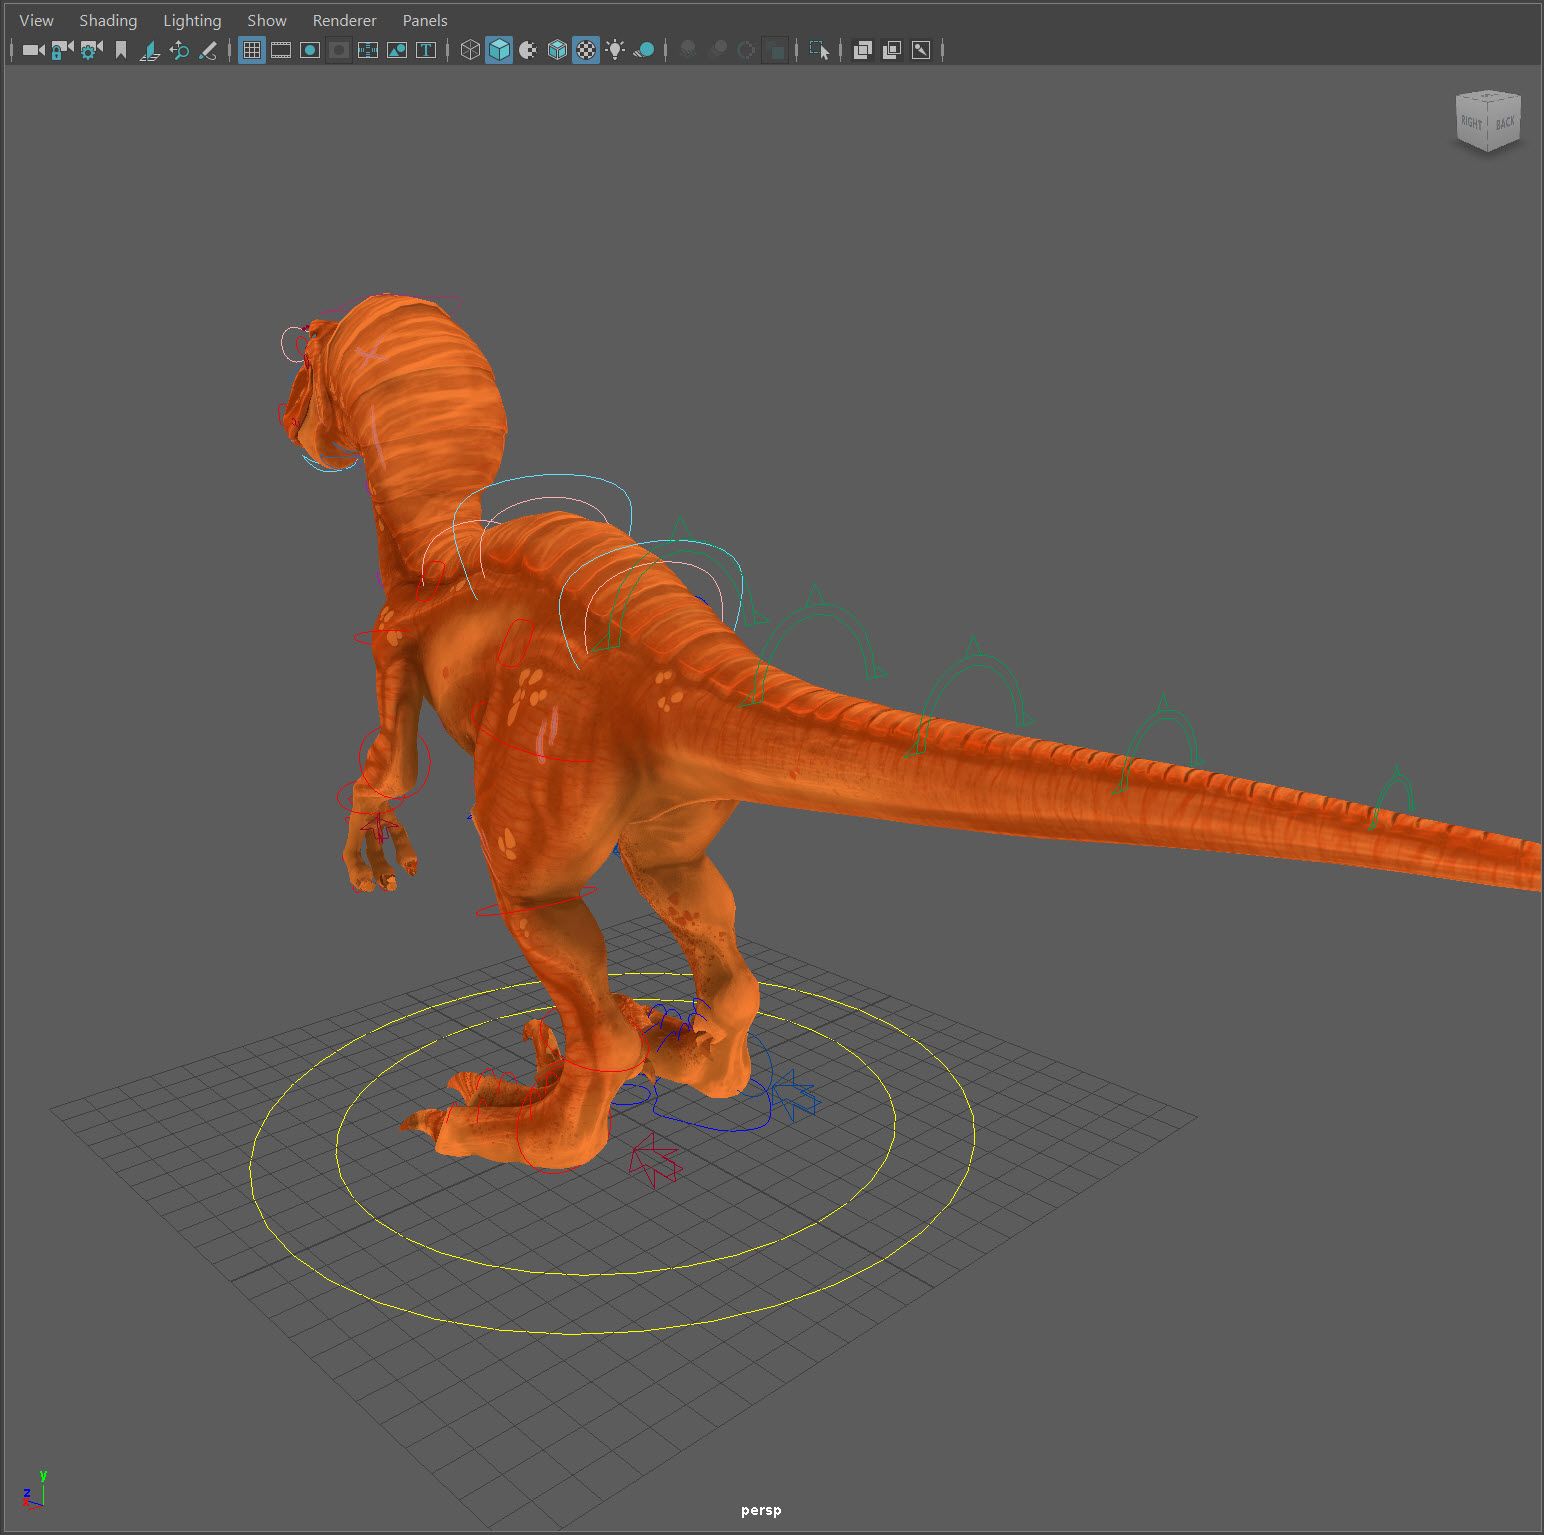Click the Isolate Select icon
Image resolution: width=1544 pixels, height=1535 pixels.
point(819,50)
